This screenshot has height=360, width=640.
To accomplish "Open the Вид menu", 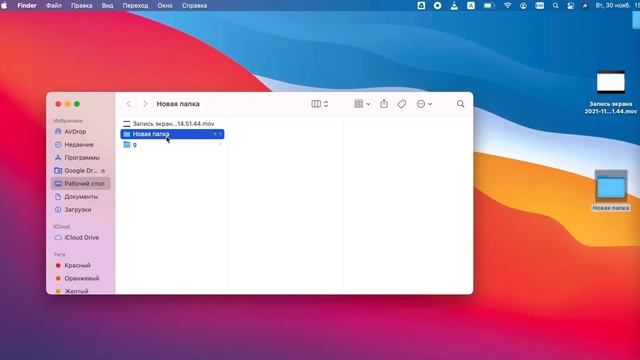I will click(107, 6).
